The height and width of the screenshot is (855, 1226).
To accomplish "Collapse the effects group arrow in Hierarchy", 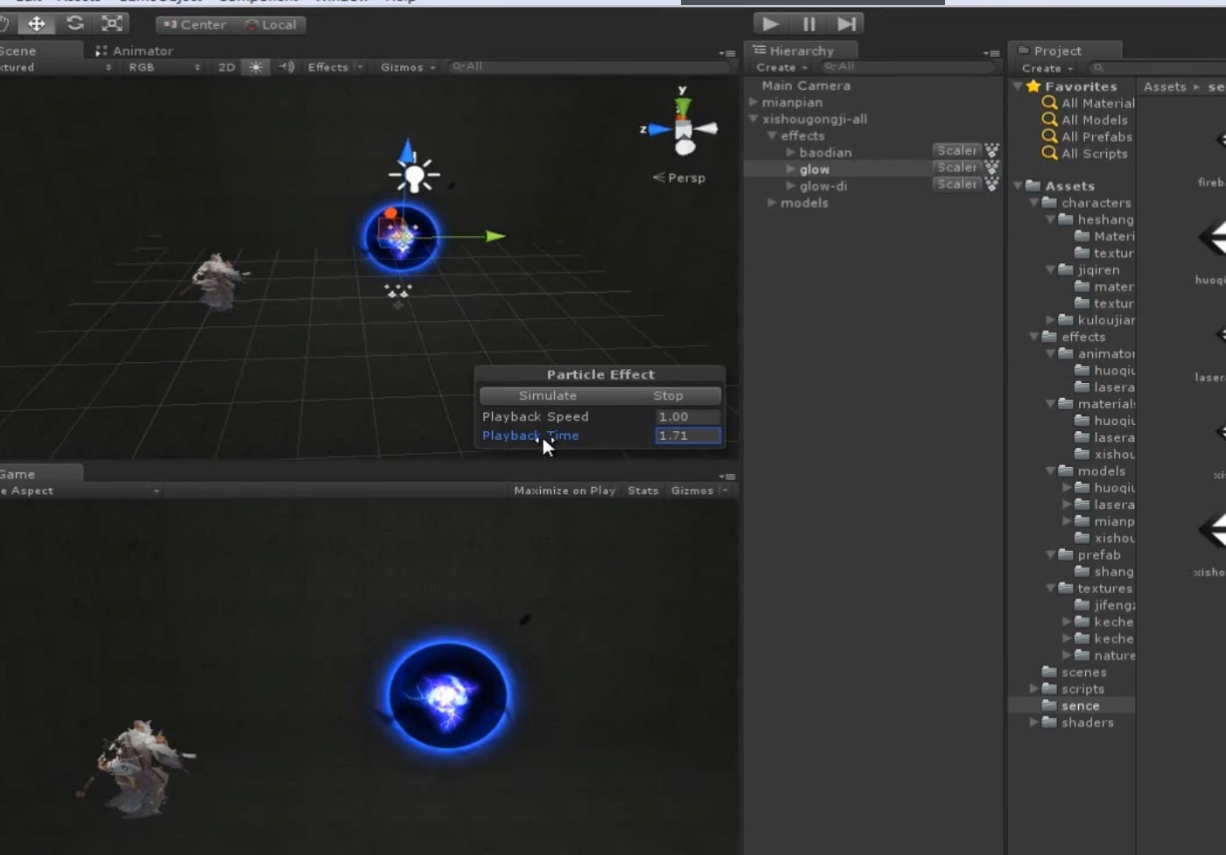I will pos(771,136).
